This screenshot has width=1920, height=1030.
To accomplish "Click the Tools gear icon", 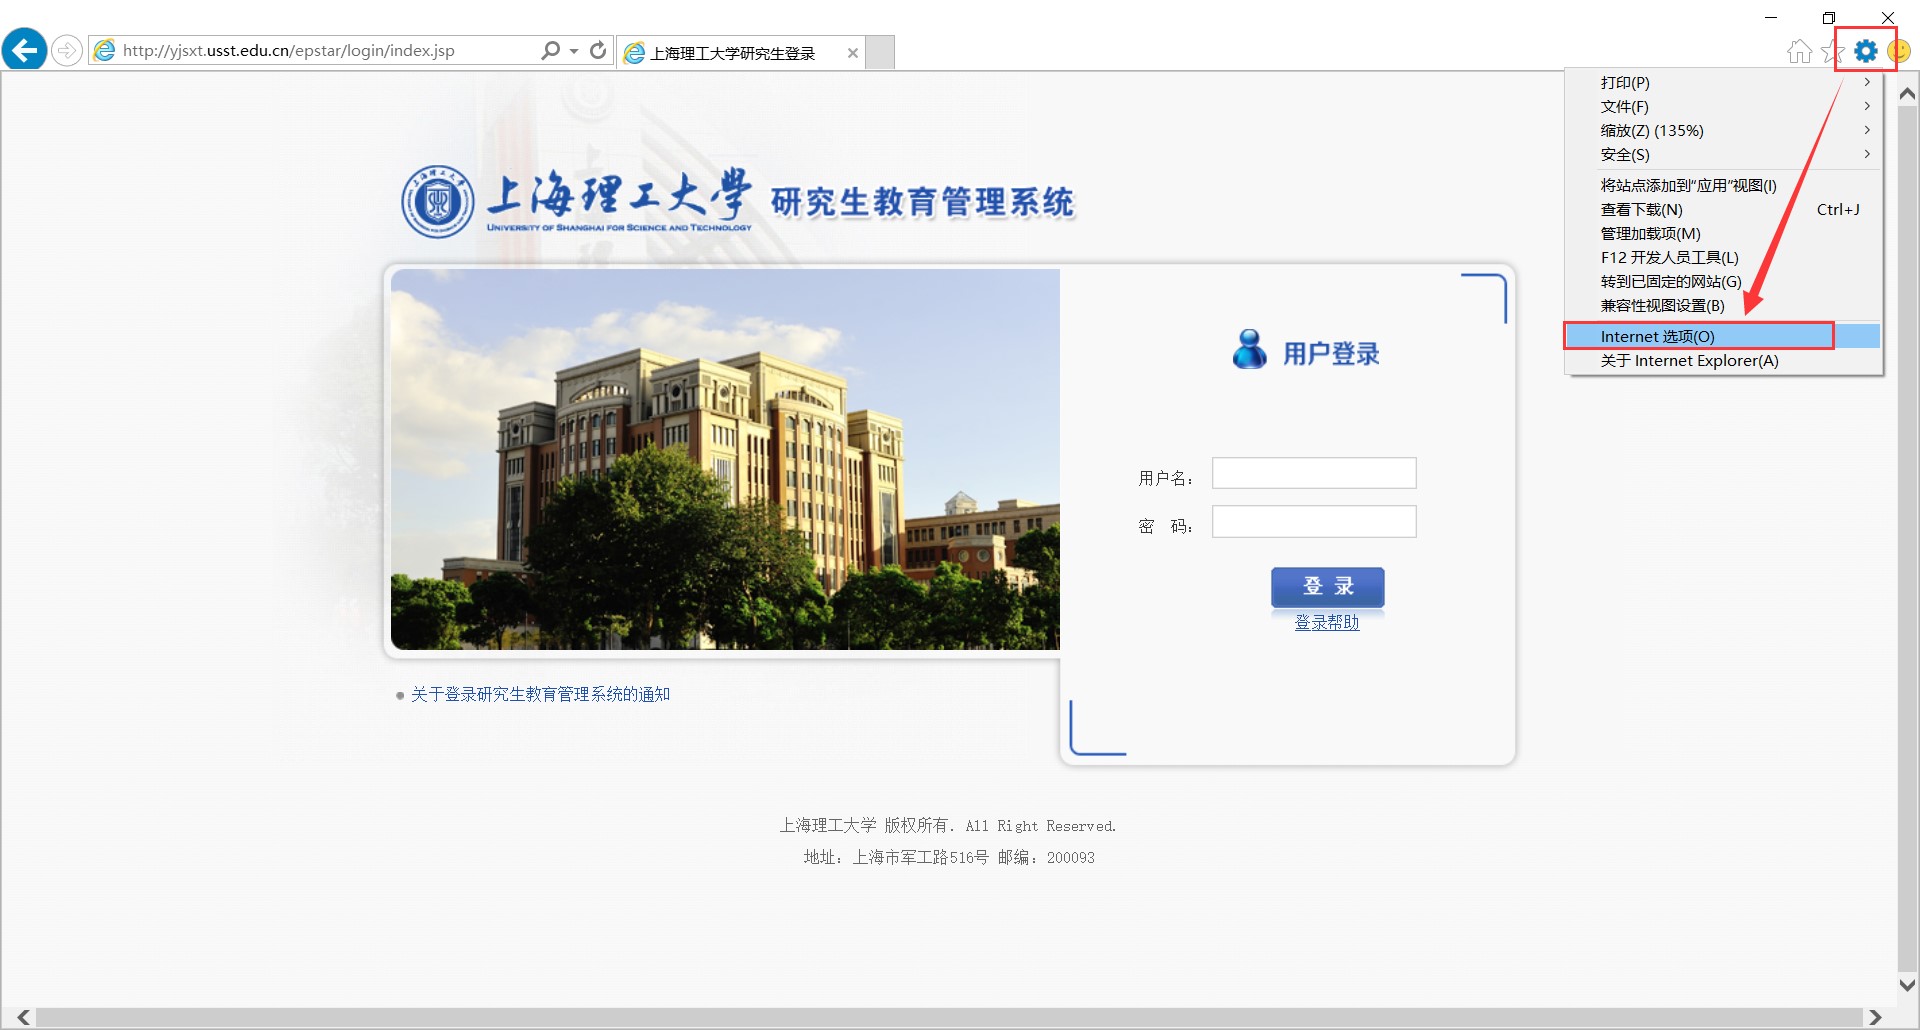I will click(1866, 51).
